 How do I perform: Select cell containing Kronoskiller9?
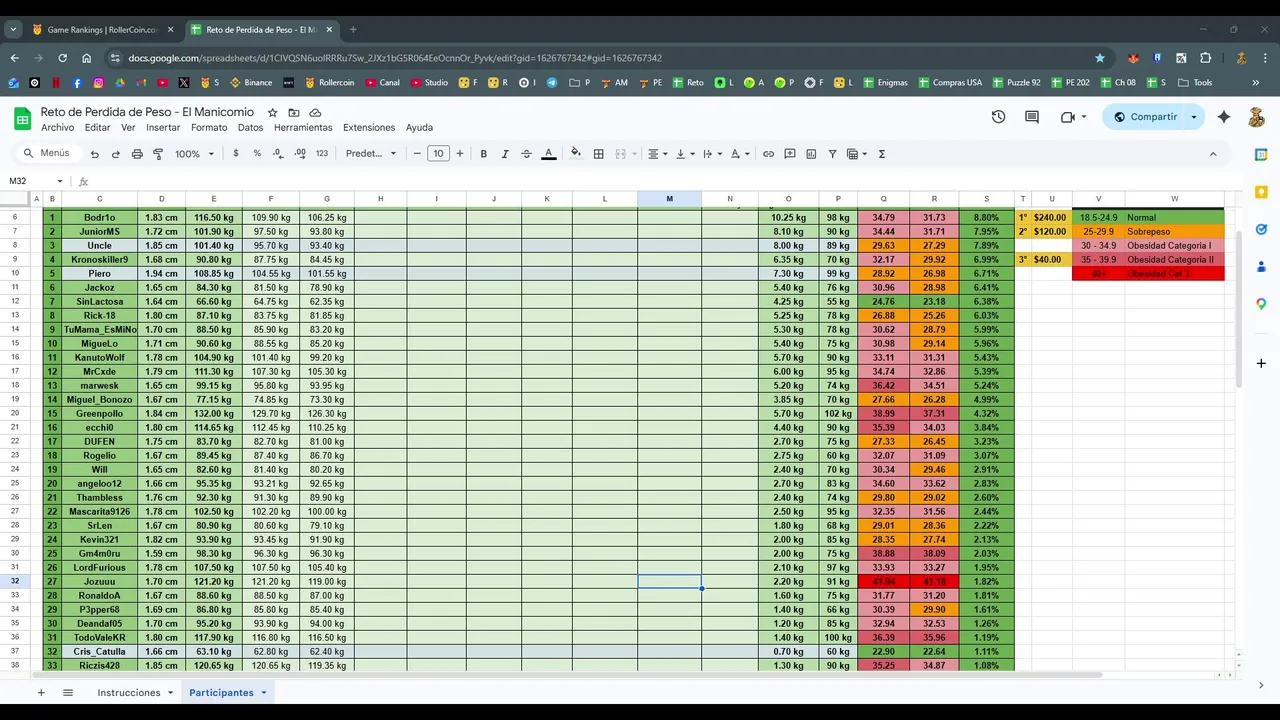pyautogui.click(x=99, y=260)
